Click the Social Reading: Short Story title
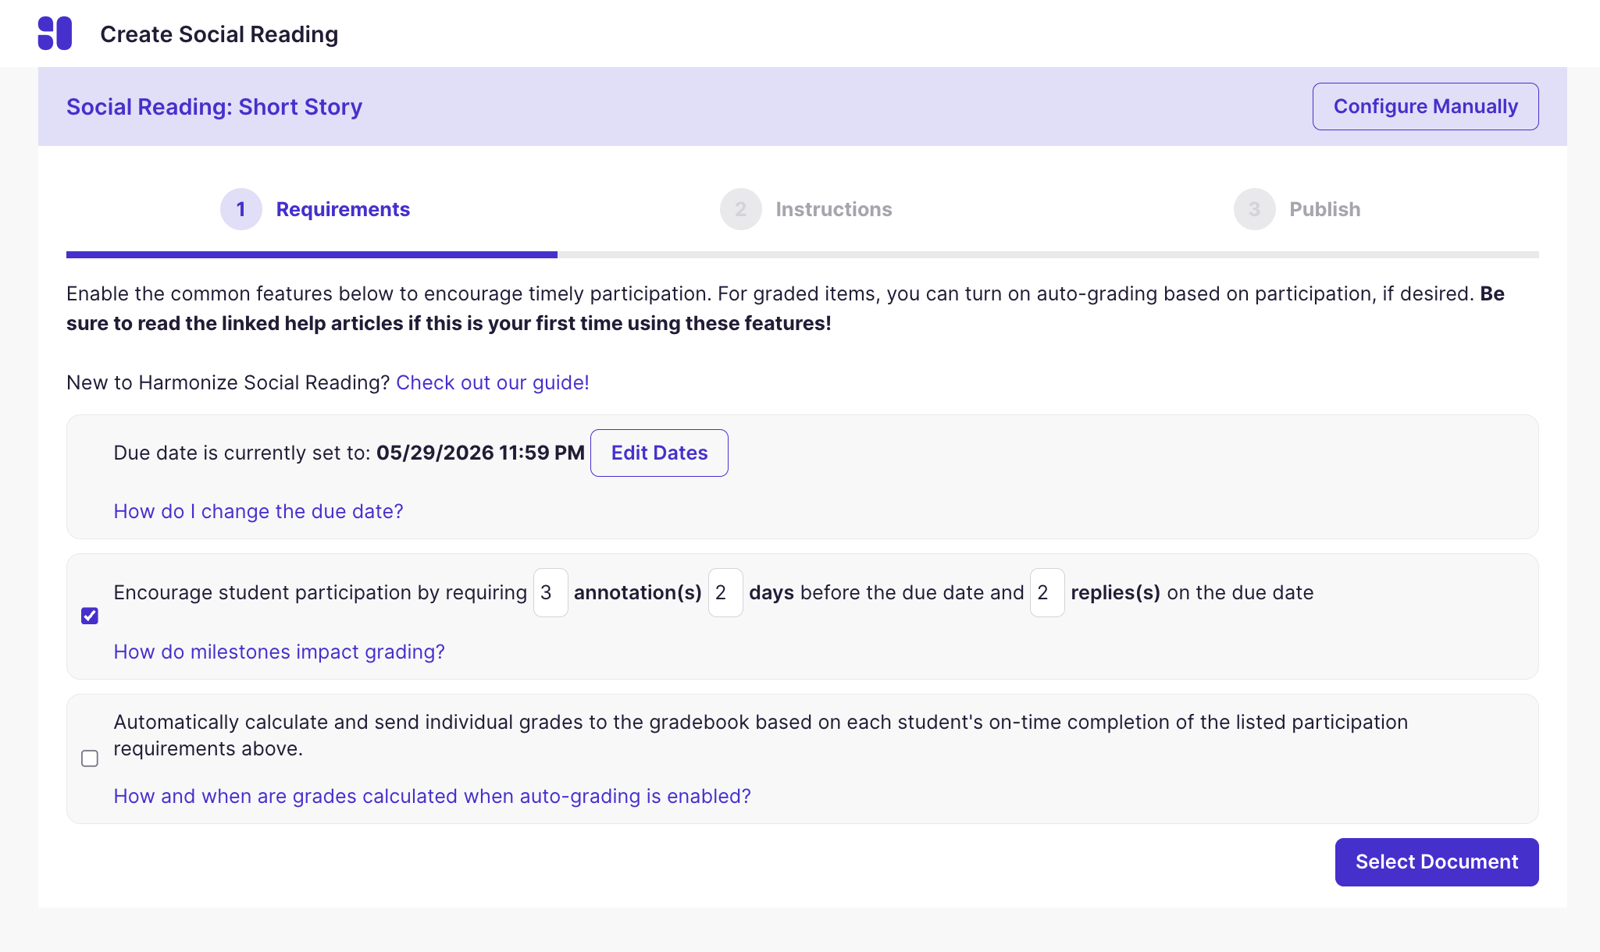The width and height of the screenshot is (1600, 952). point(214,107)
